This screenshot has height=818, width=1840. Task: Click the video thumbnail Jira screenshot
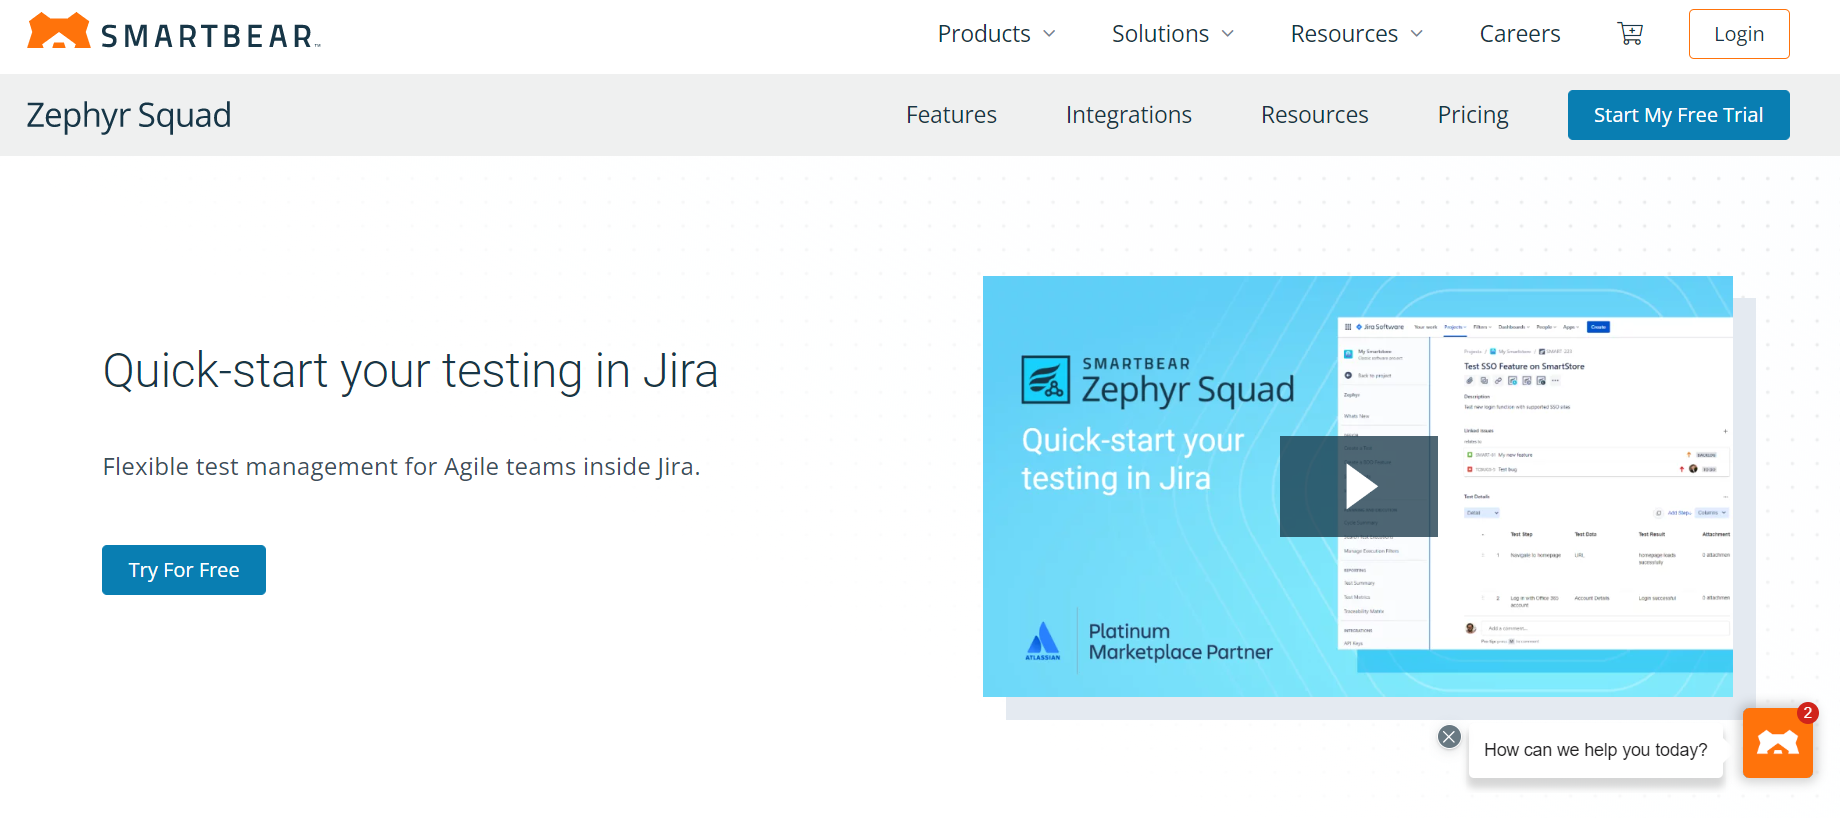pyautogui.click(x=1535, y=483)
